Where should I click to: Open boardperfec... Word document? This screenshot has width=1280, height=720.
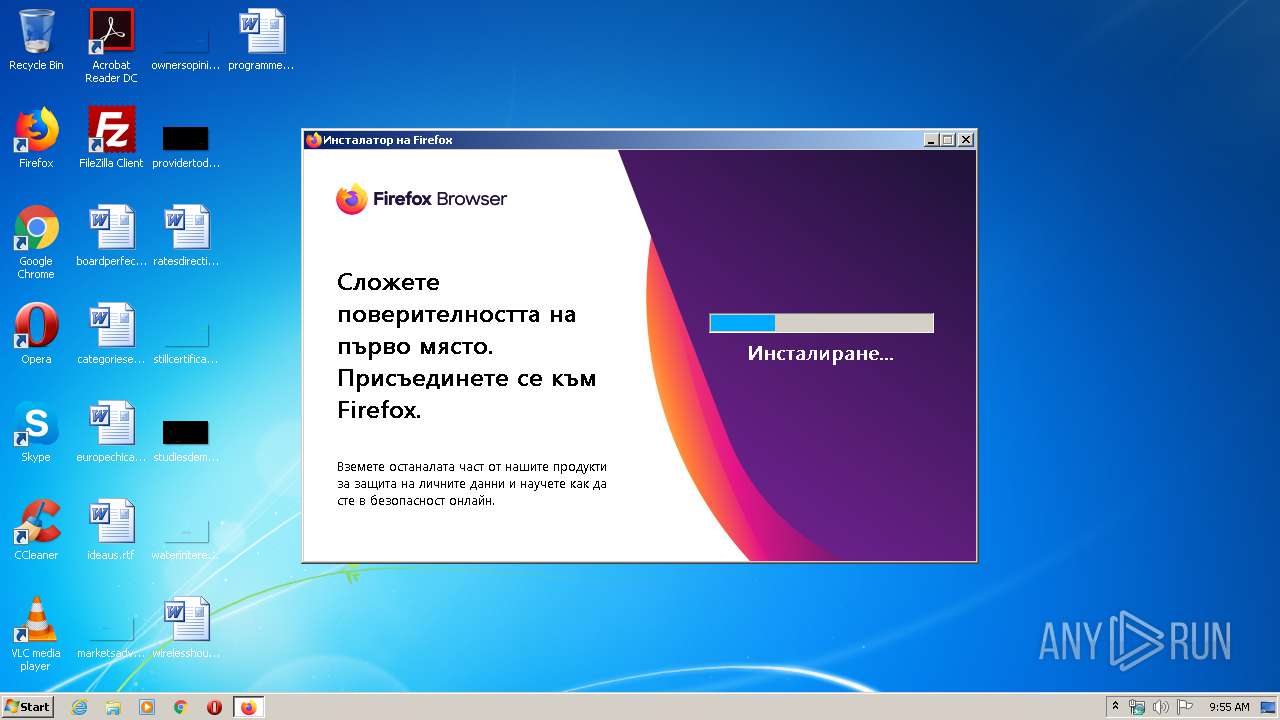coord(111,236)
